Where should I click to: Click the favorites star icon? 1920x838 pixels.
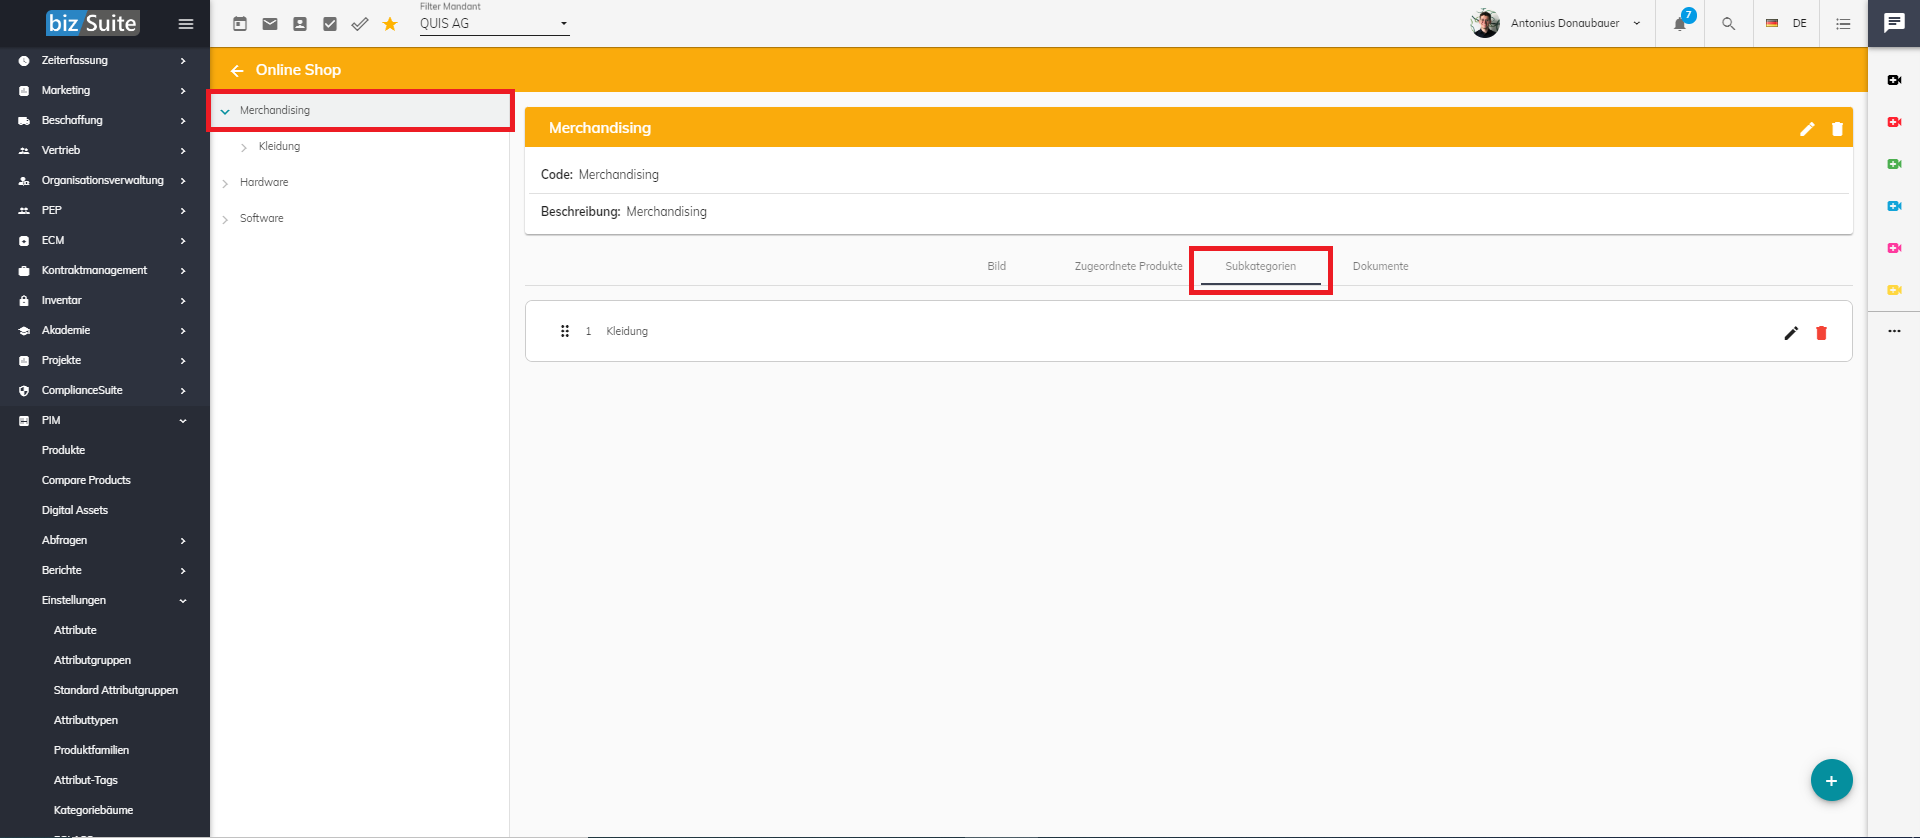coord(390,24)
